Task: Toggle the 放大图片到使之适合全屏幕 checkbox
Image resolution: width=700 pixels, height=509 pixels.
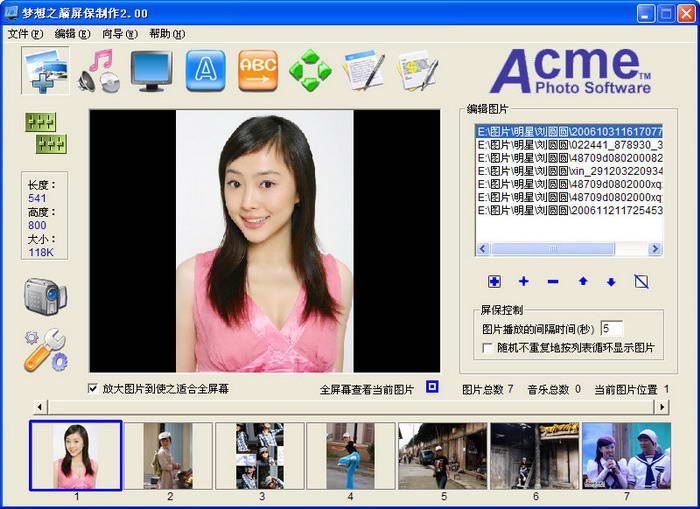Action: (x=94, y=388)
